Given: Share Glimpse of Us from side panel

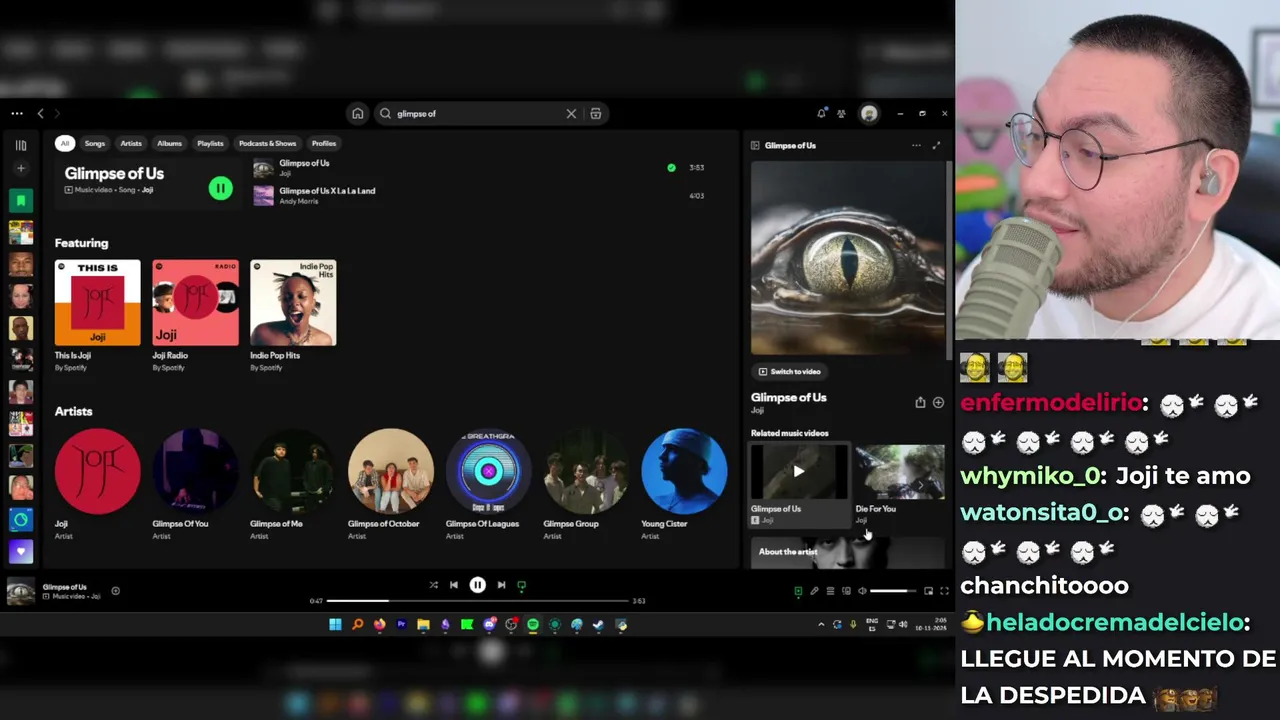Looking at the screenshot, I should tap(920, 402).
